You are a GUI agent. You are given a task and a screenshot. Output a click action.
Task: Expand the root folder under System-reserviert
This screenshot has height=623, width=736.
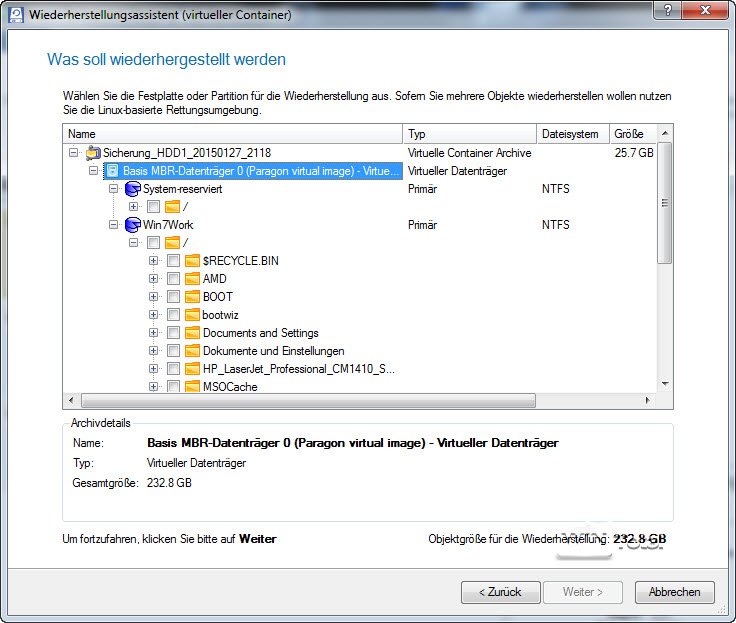[x=133, y=207]
